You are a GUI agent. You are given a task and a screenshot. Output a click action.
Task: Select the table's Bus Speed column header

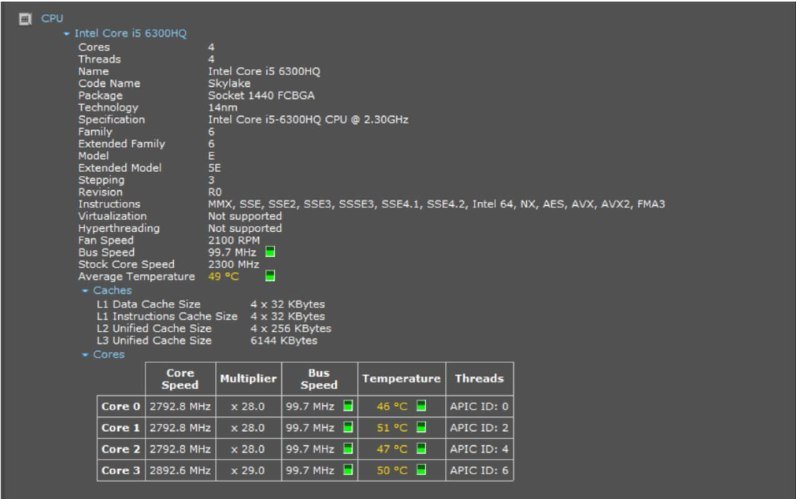(319, 379)
